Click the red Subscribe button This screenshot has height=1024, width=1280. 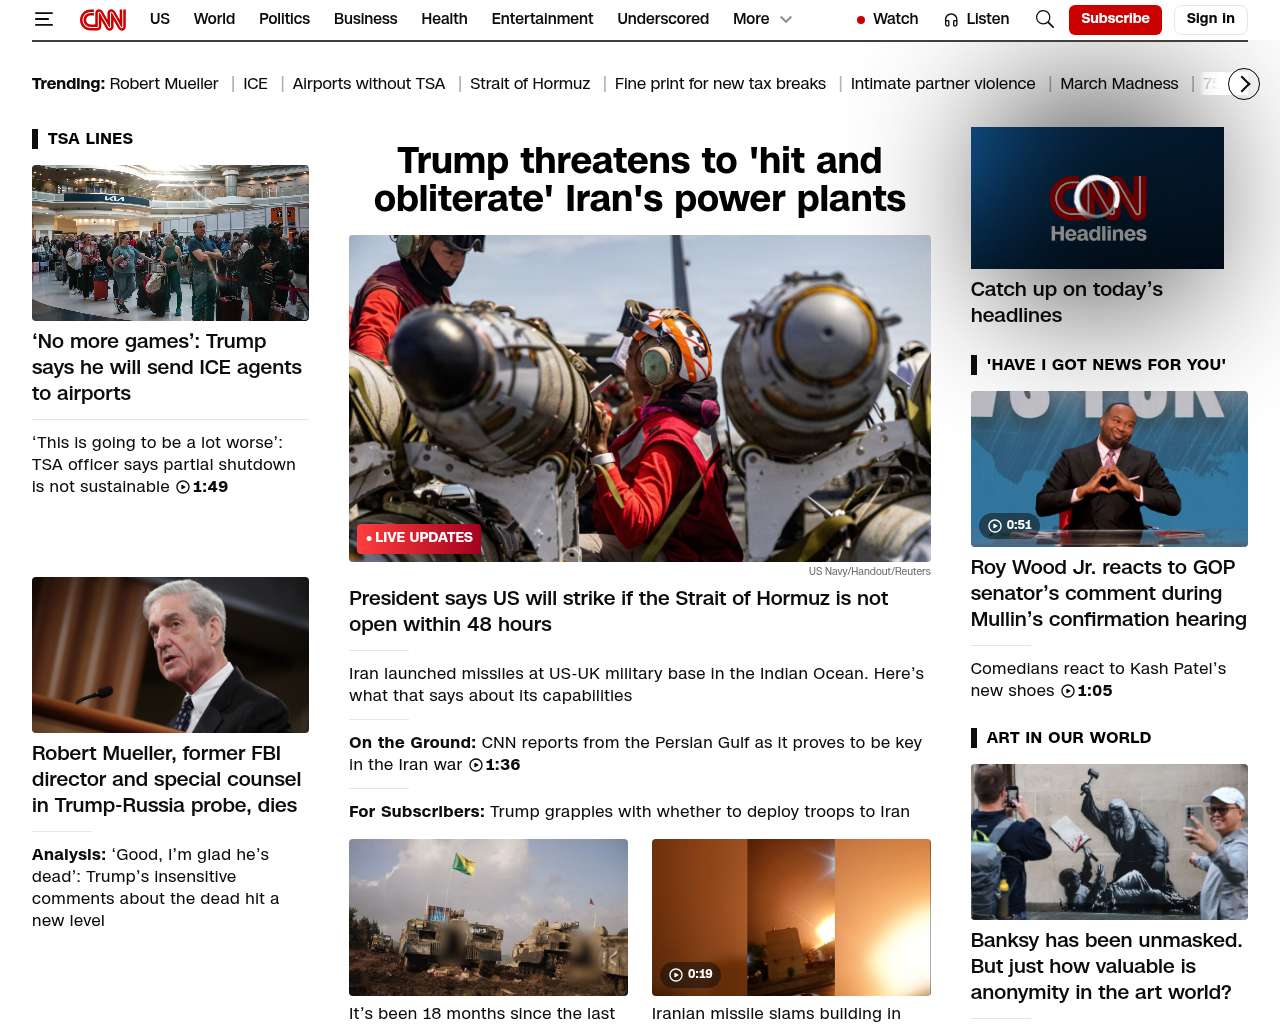(x=1115, y=19)
